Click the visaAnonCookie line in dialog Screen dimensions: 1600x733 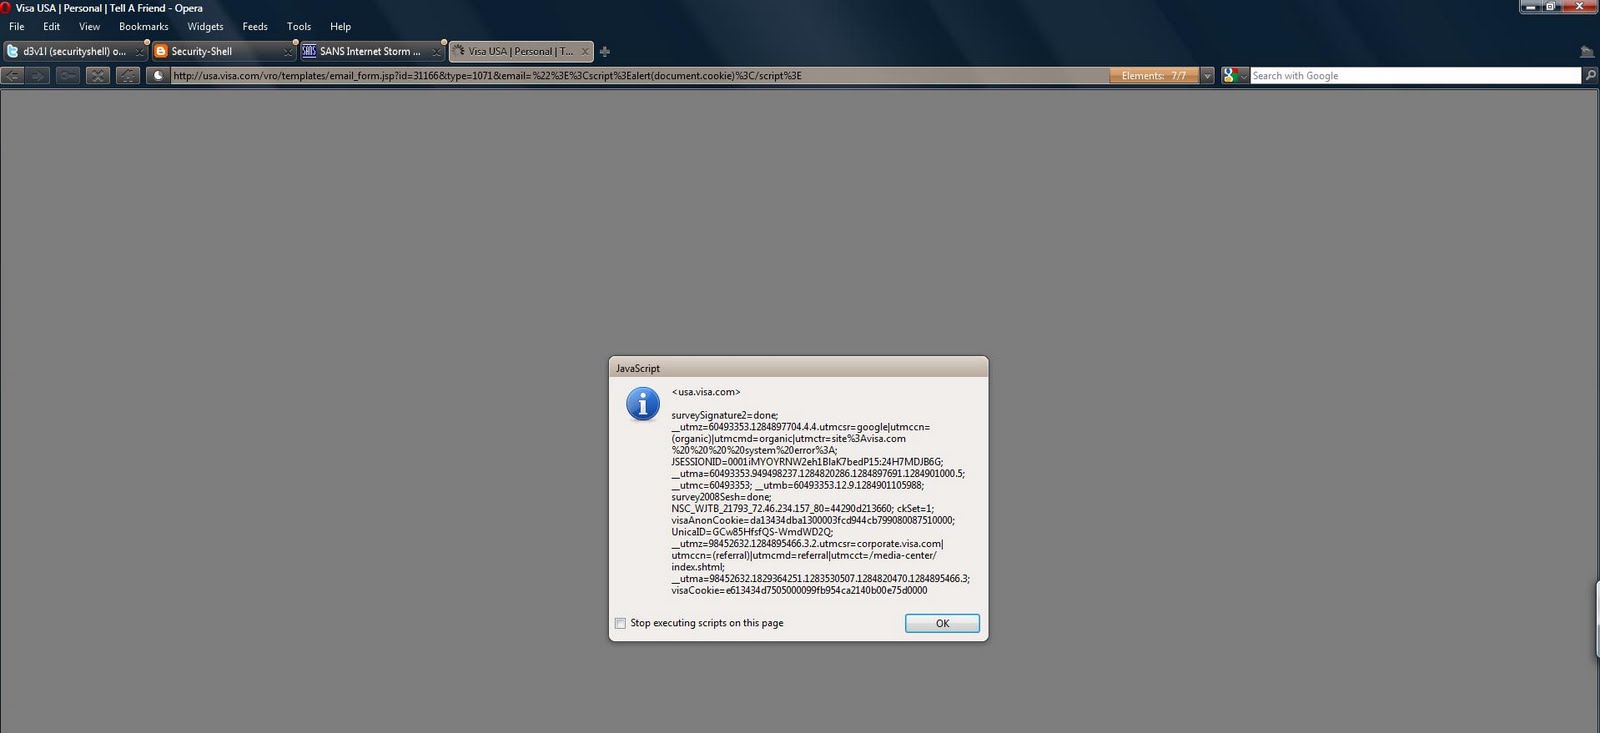[x=813, y=520]
